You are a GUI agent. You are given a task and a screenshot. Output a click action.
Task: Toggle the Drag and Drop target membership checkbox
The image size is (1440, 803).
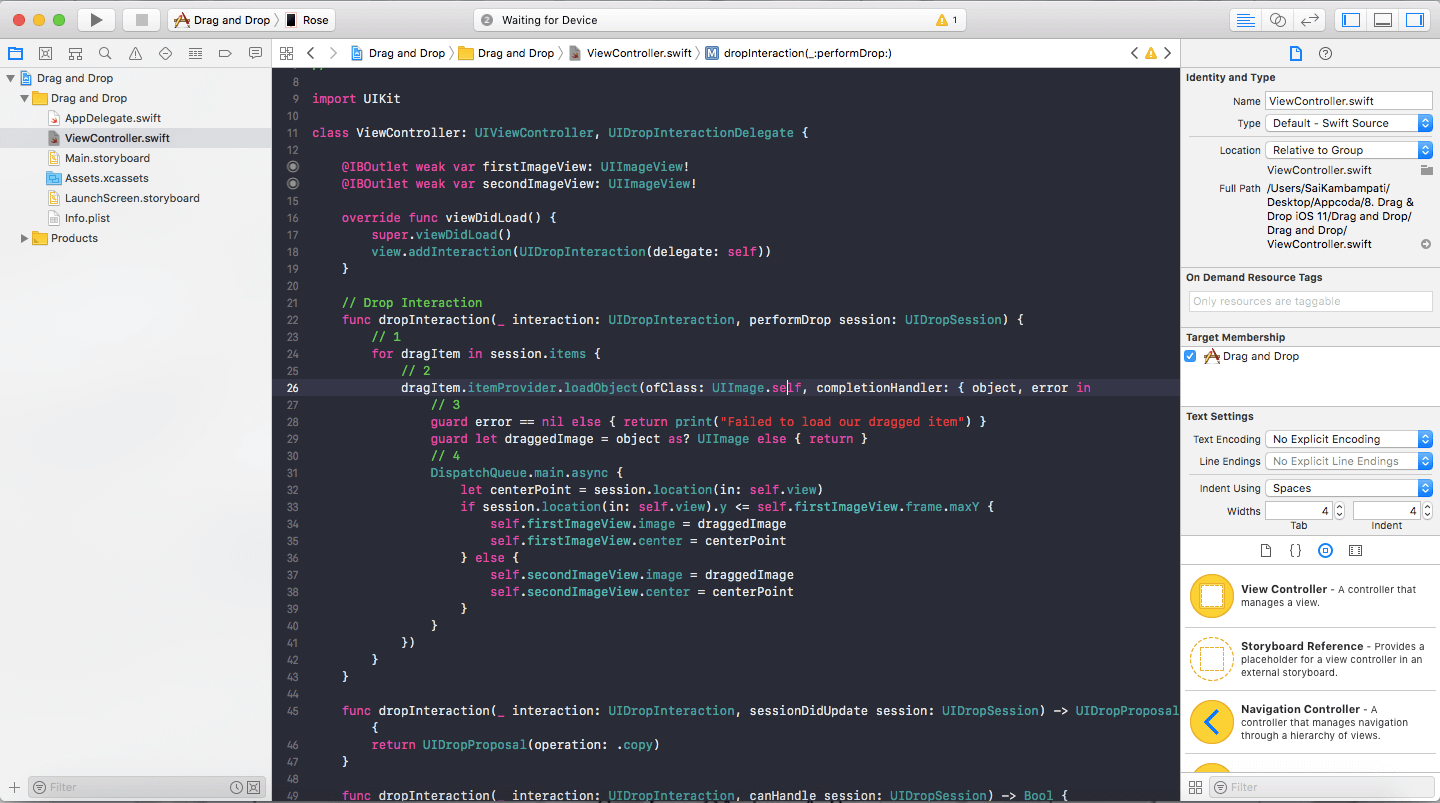pos(1190,357)
